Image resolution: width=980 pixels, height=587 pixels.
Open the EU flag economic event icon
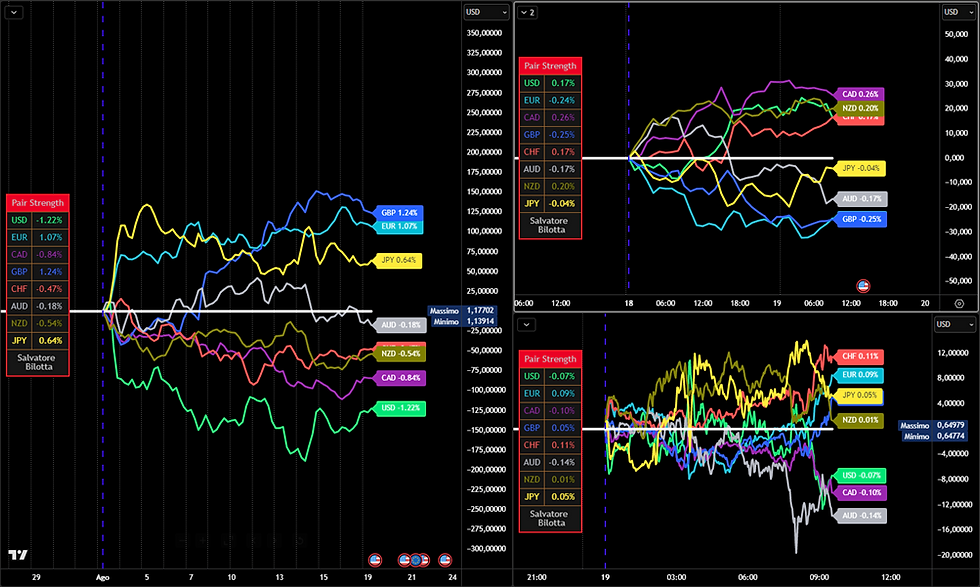click(x=415, y=560)
